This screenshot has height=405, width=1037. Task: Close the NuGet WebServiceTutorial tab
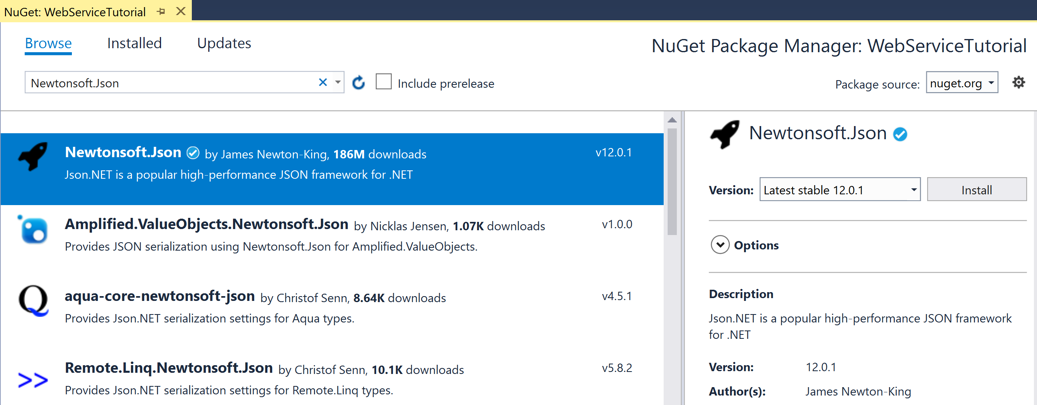point(181,11)
